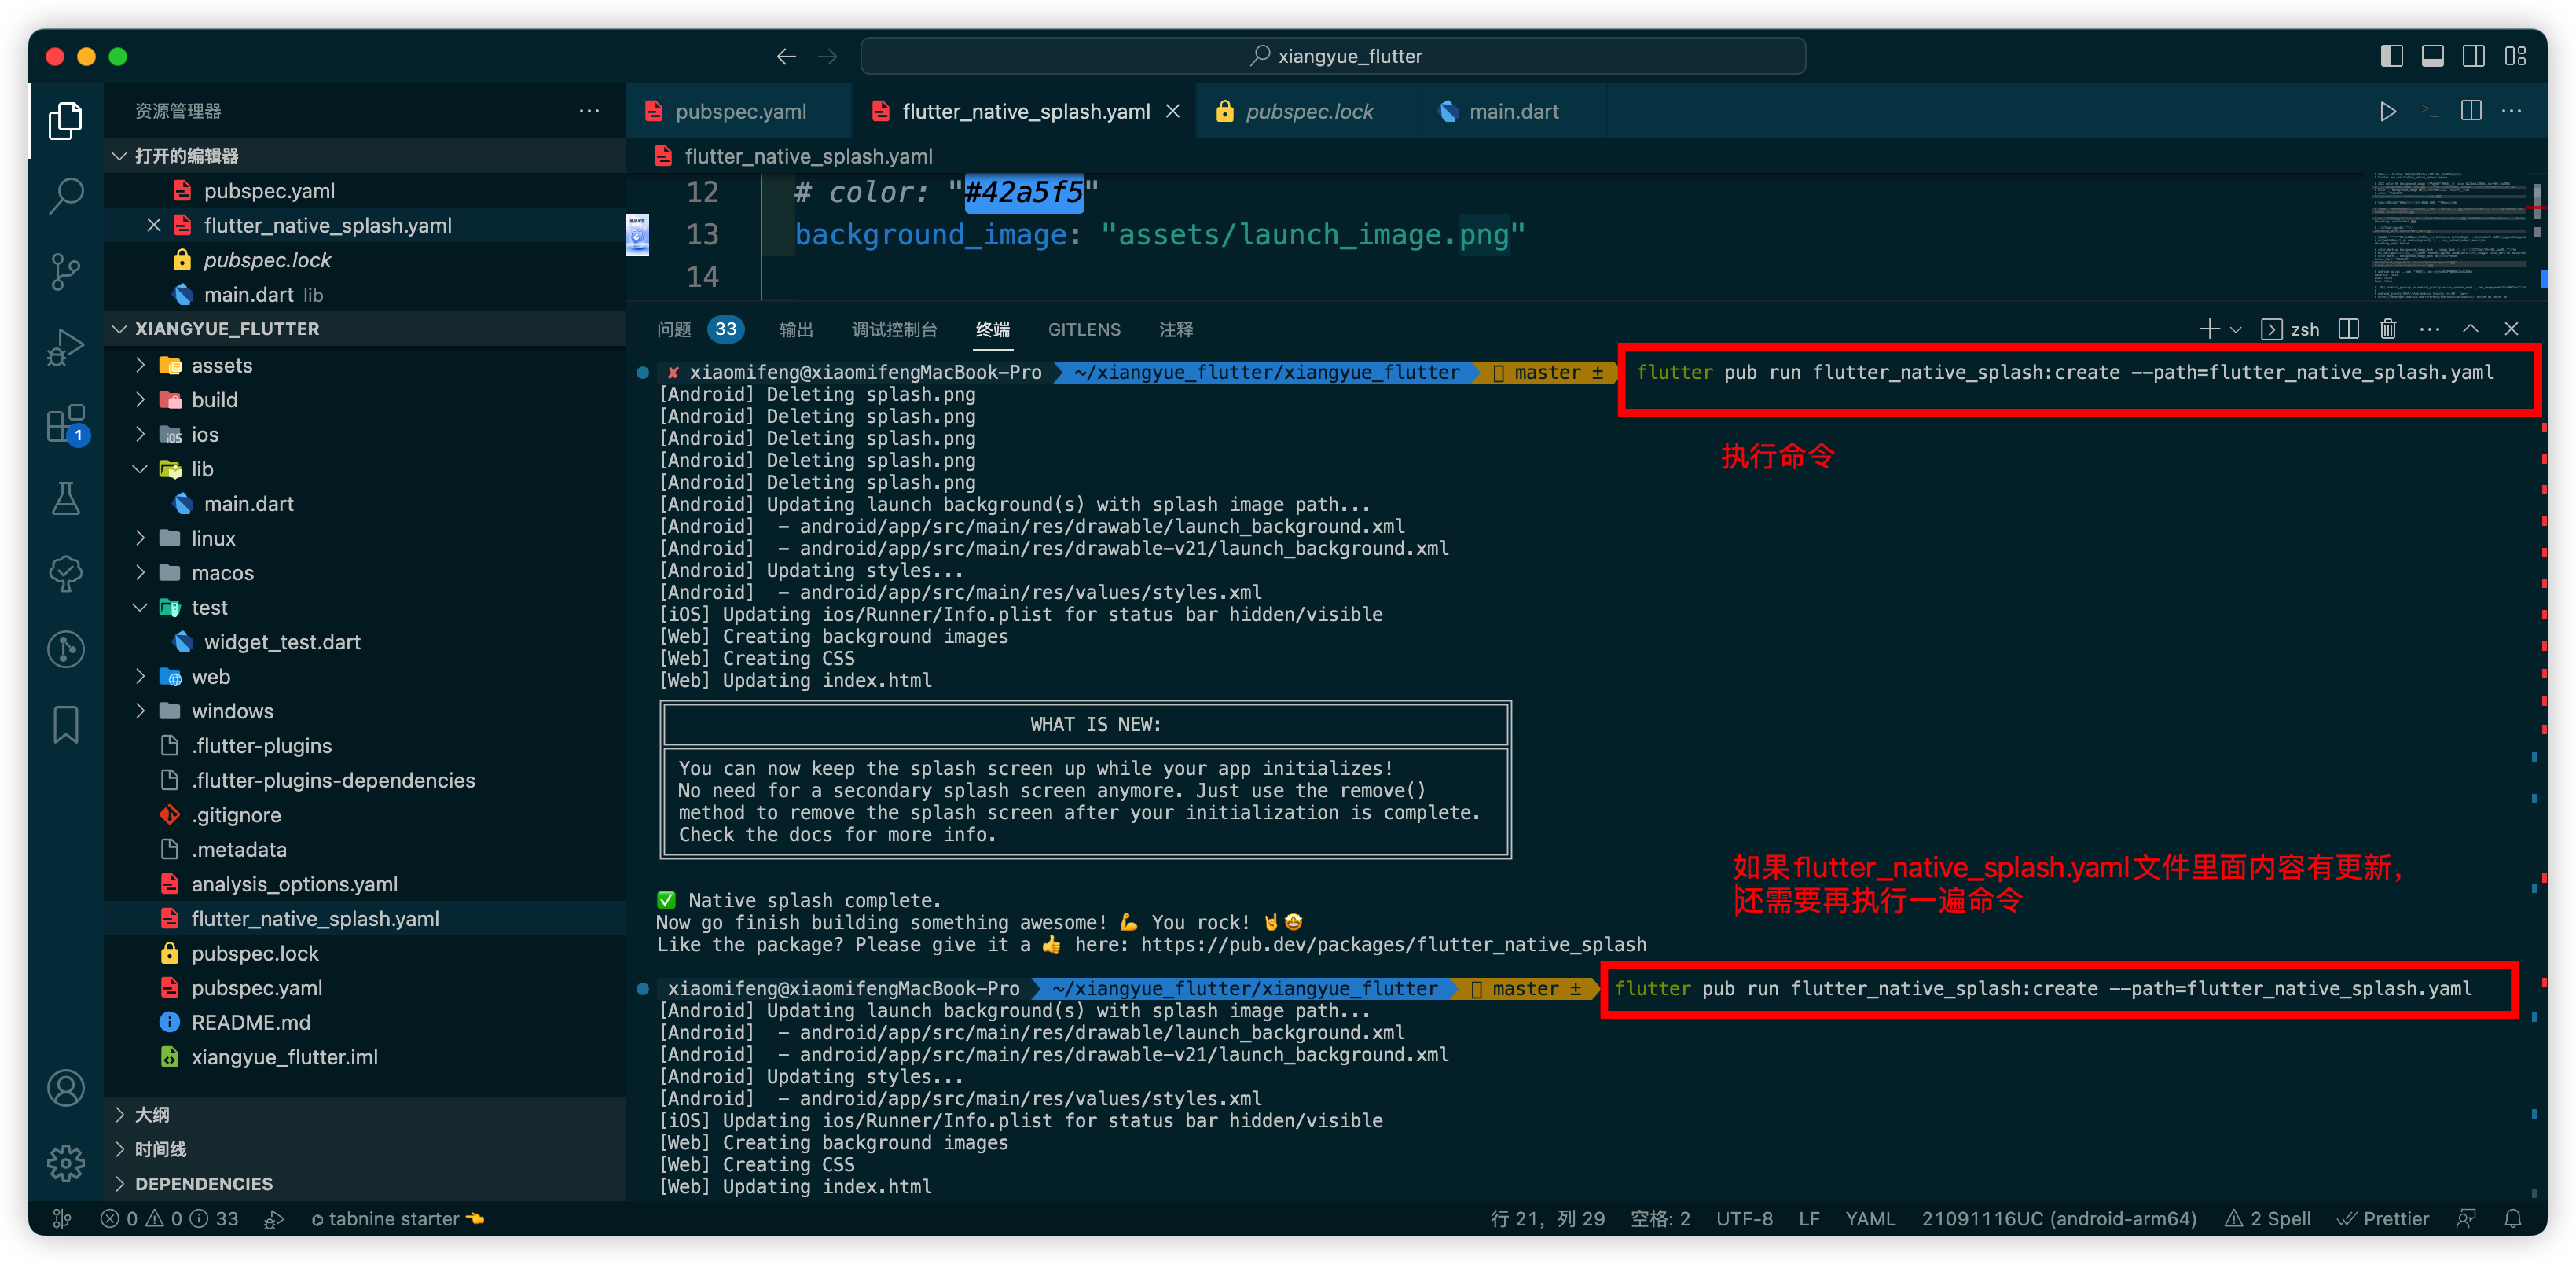Toggle the bottom panel visibility
Viewport: 2576px width, 1264px height.
tap(2432, 56)
